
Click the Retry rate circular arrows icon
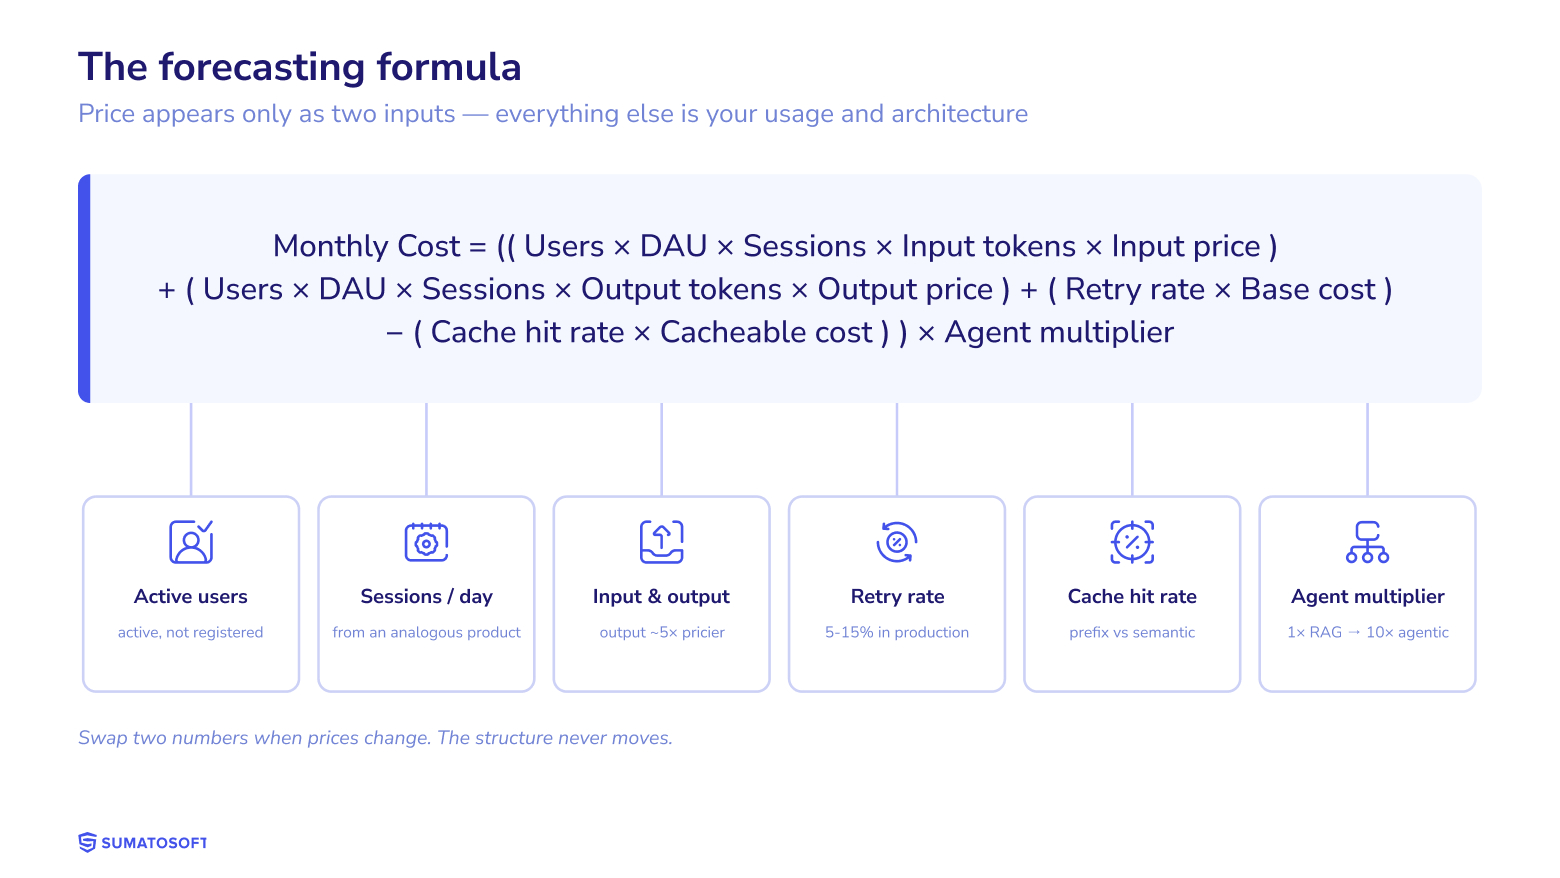(897, 542)
